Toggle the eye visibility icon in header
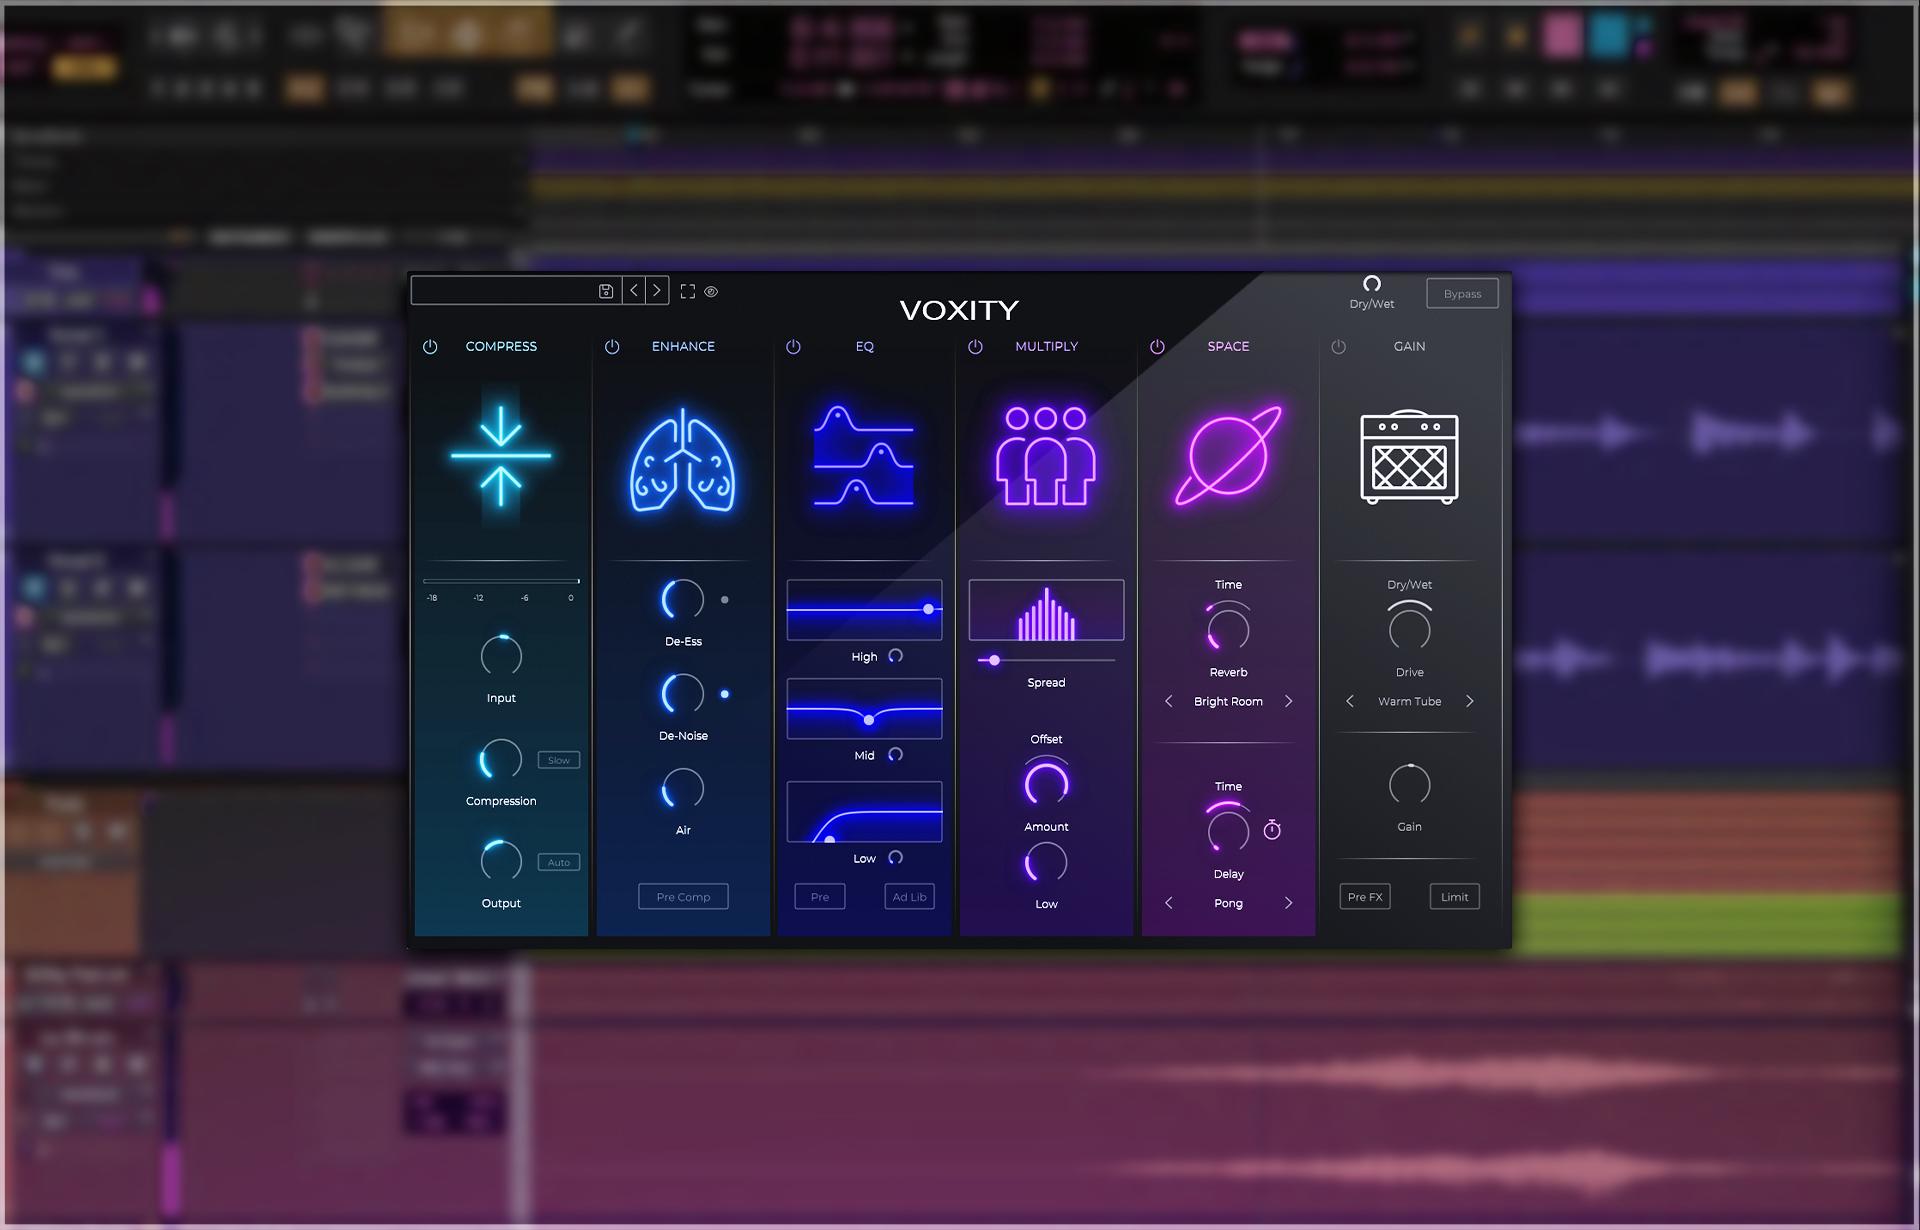Viewport: 1920px width, 1230px height. [711, 292]
